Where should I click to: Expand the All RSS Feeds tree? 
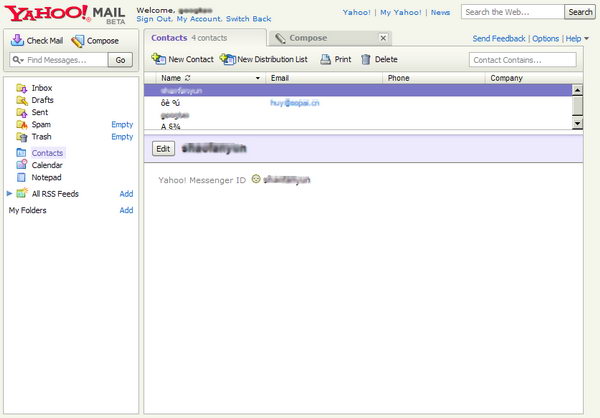coord(10,193)
